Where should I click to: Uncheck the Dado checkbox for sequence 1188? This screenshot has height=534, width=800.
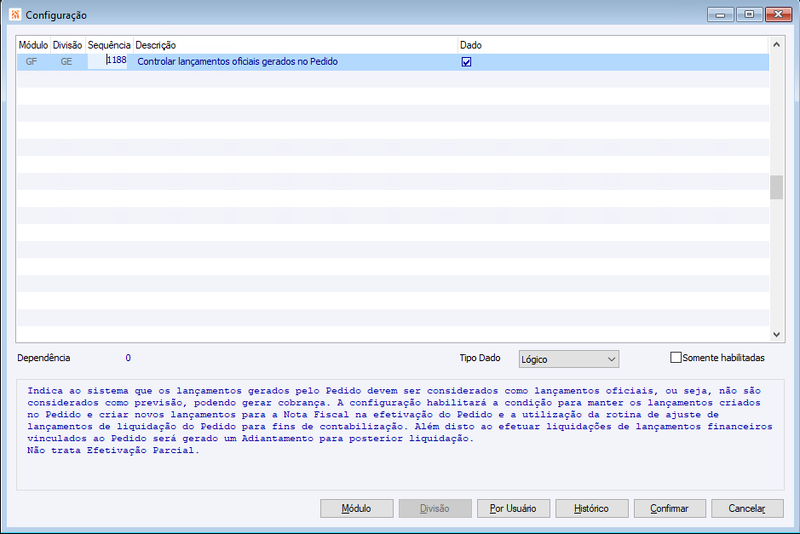click(x=466, y=62)
